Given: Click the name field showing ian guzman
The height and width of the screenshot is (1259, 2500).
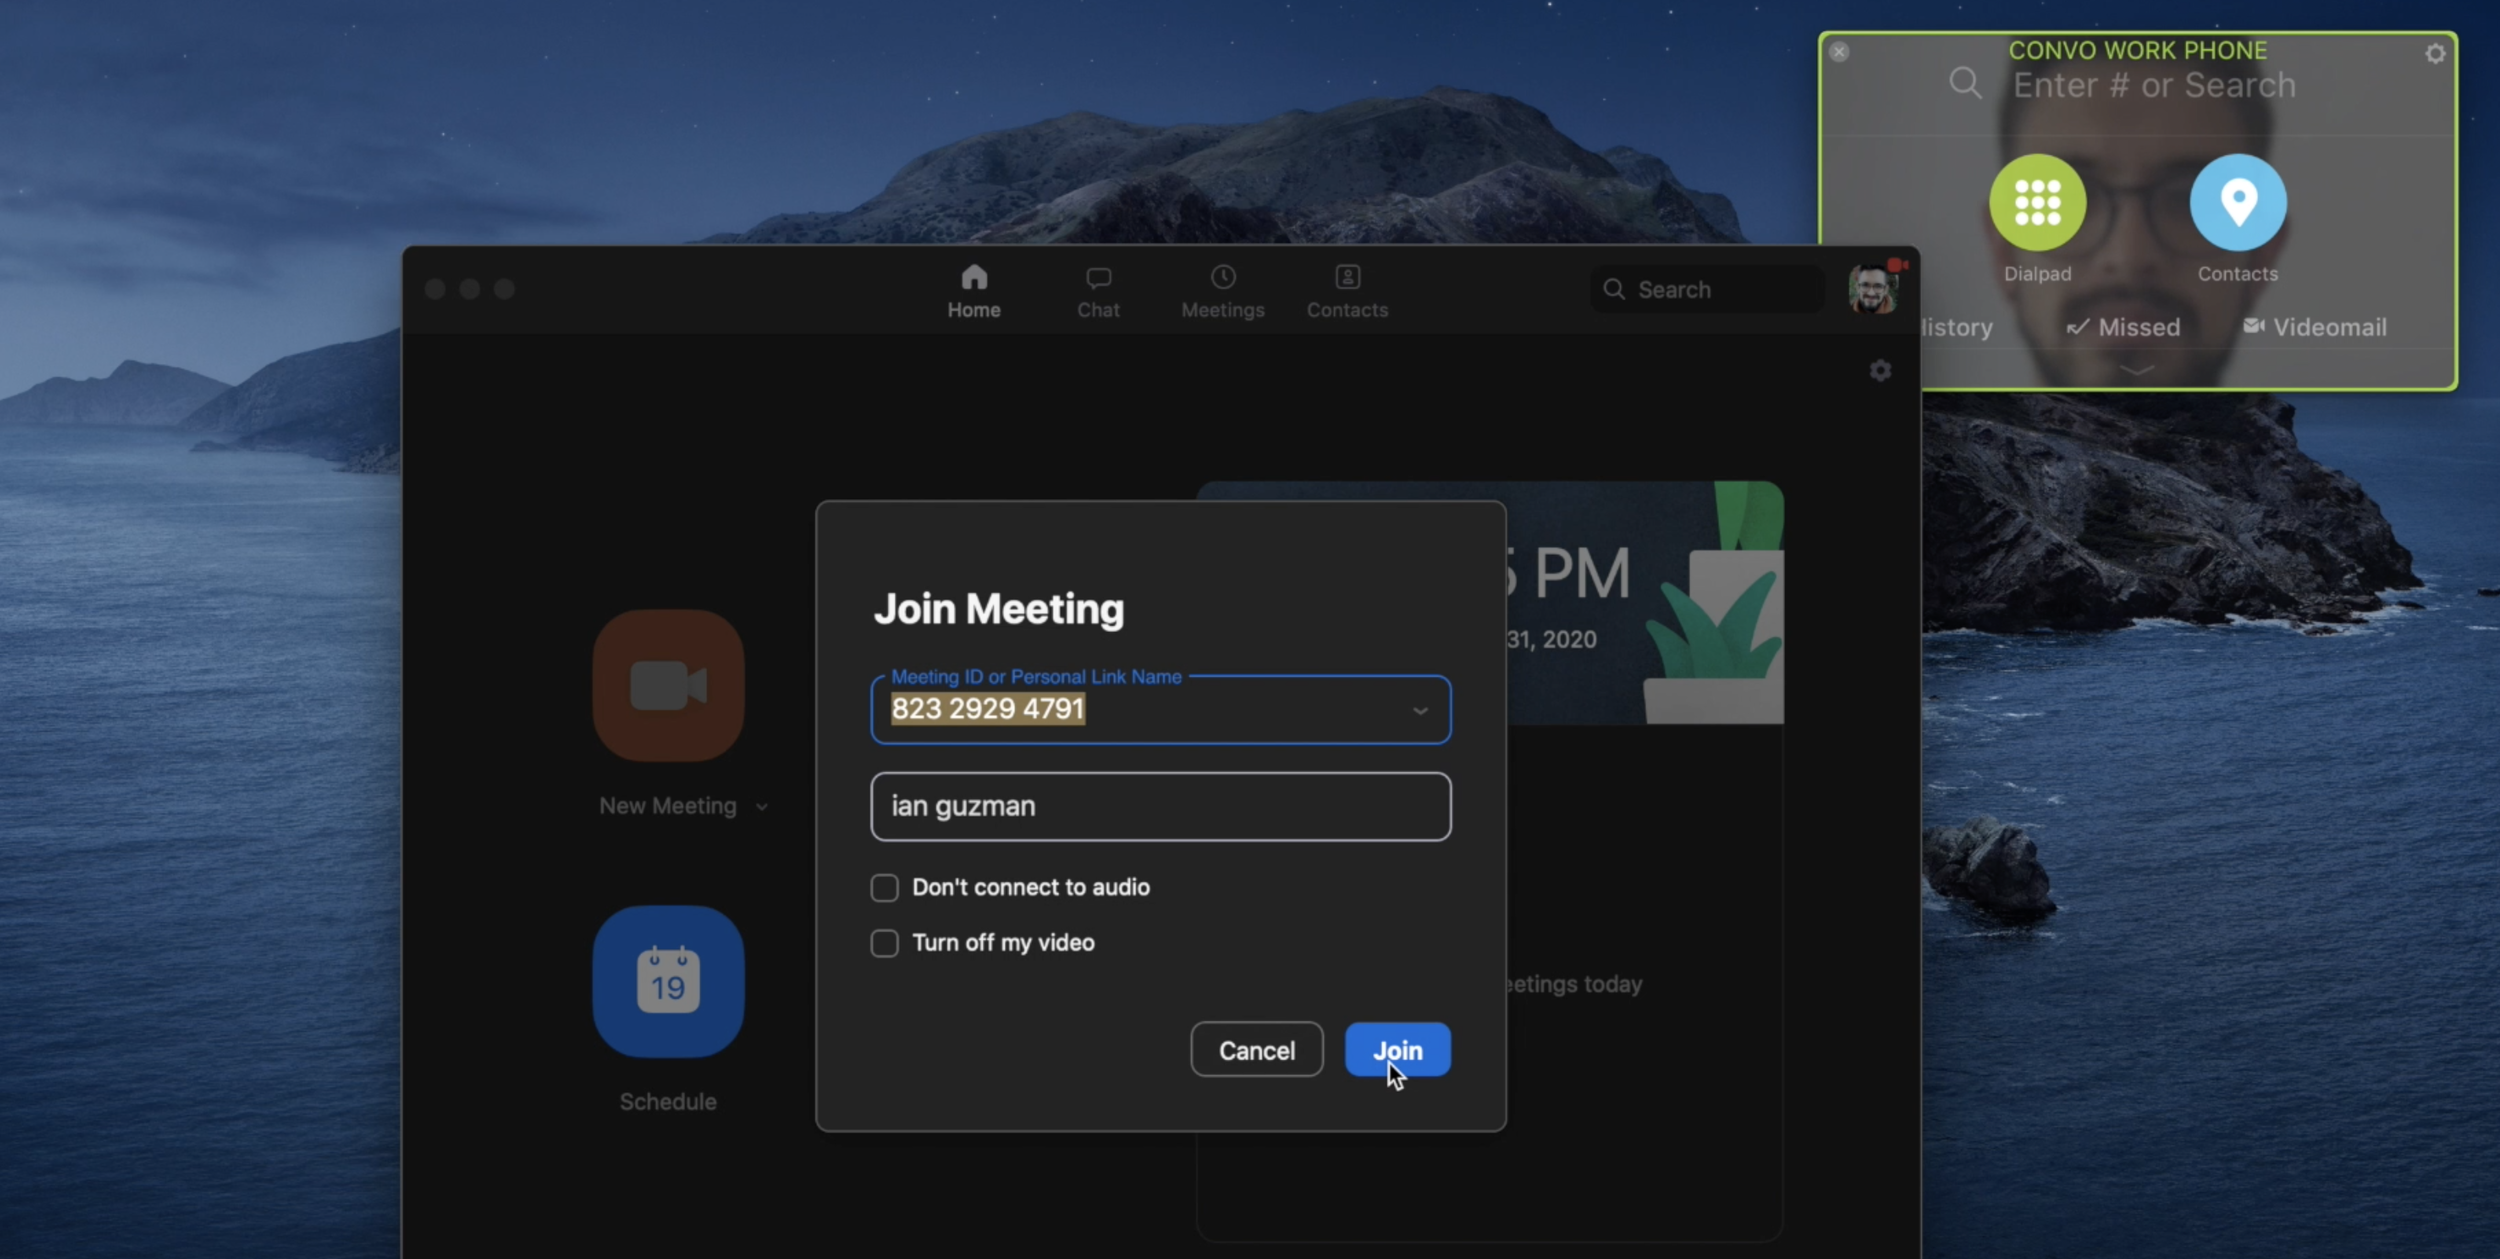Looking at the screenshot, I should [x=1160, y=806].
